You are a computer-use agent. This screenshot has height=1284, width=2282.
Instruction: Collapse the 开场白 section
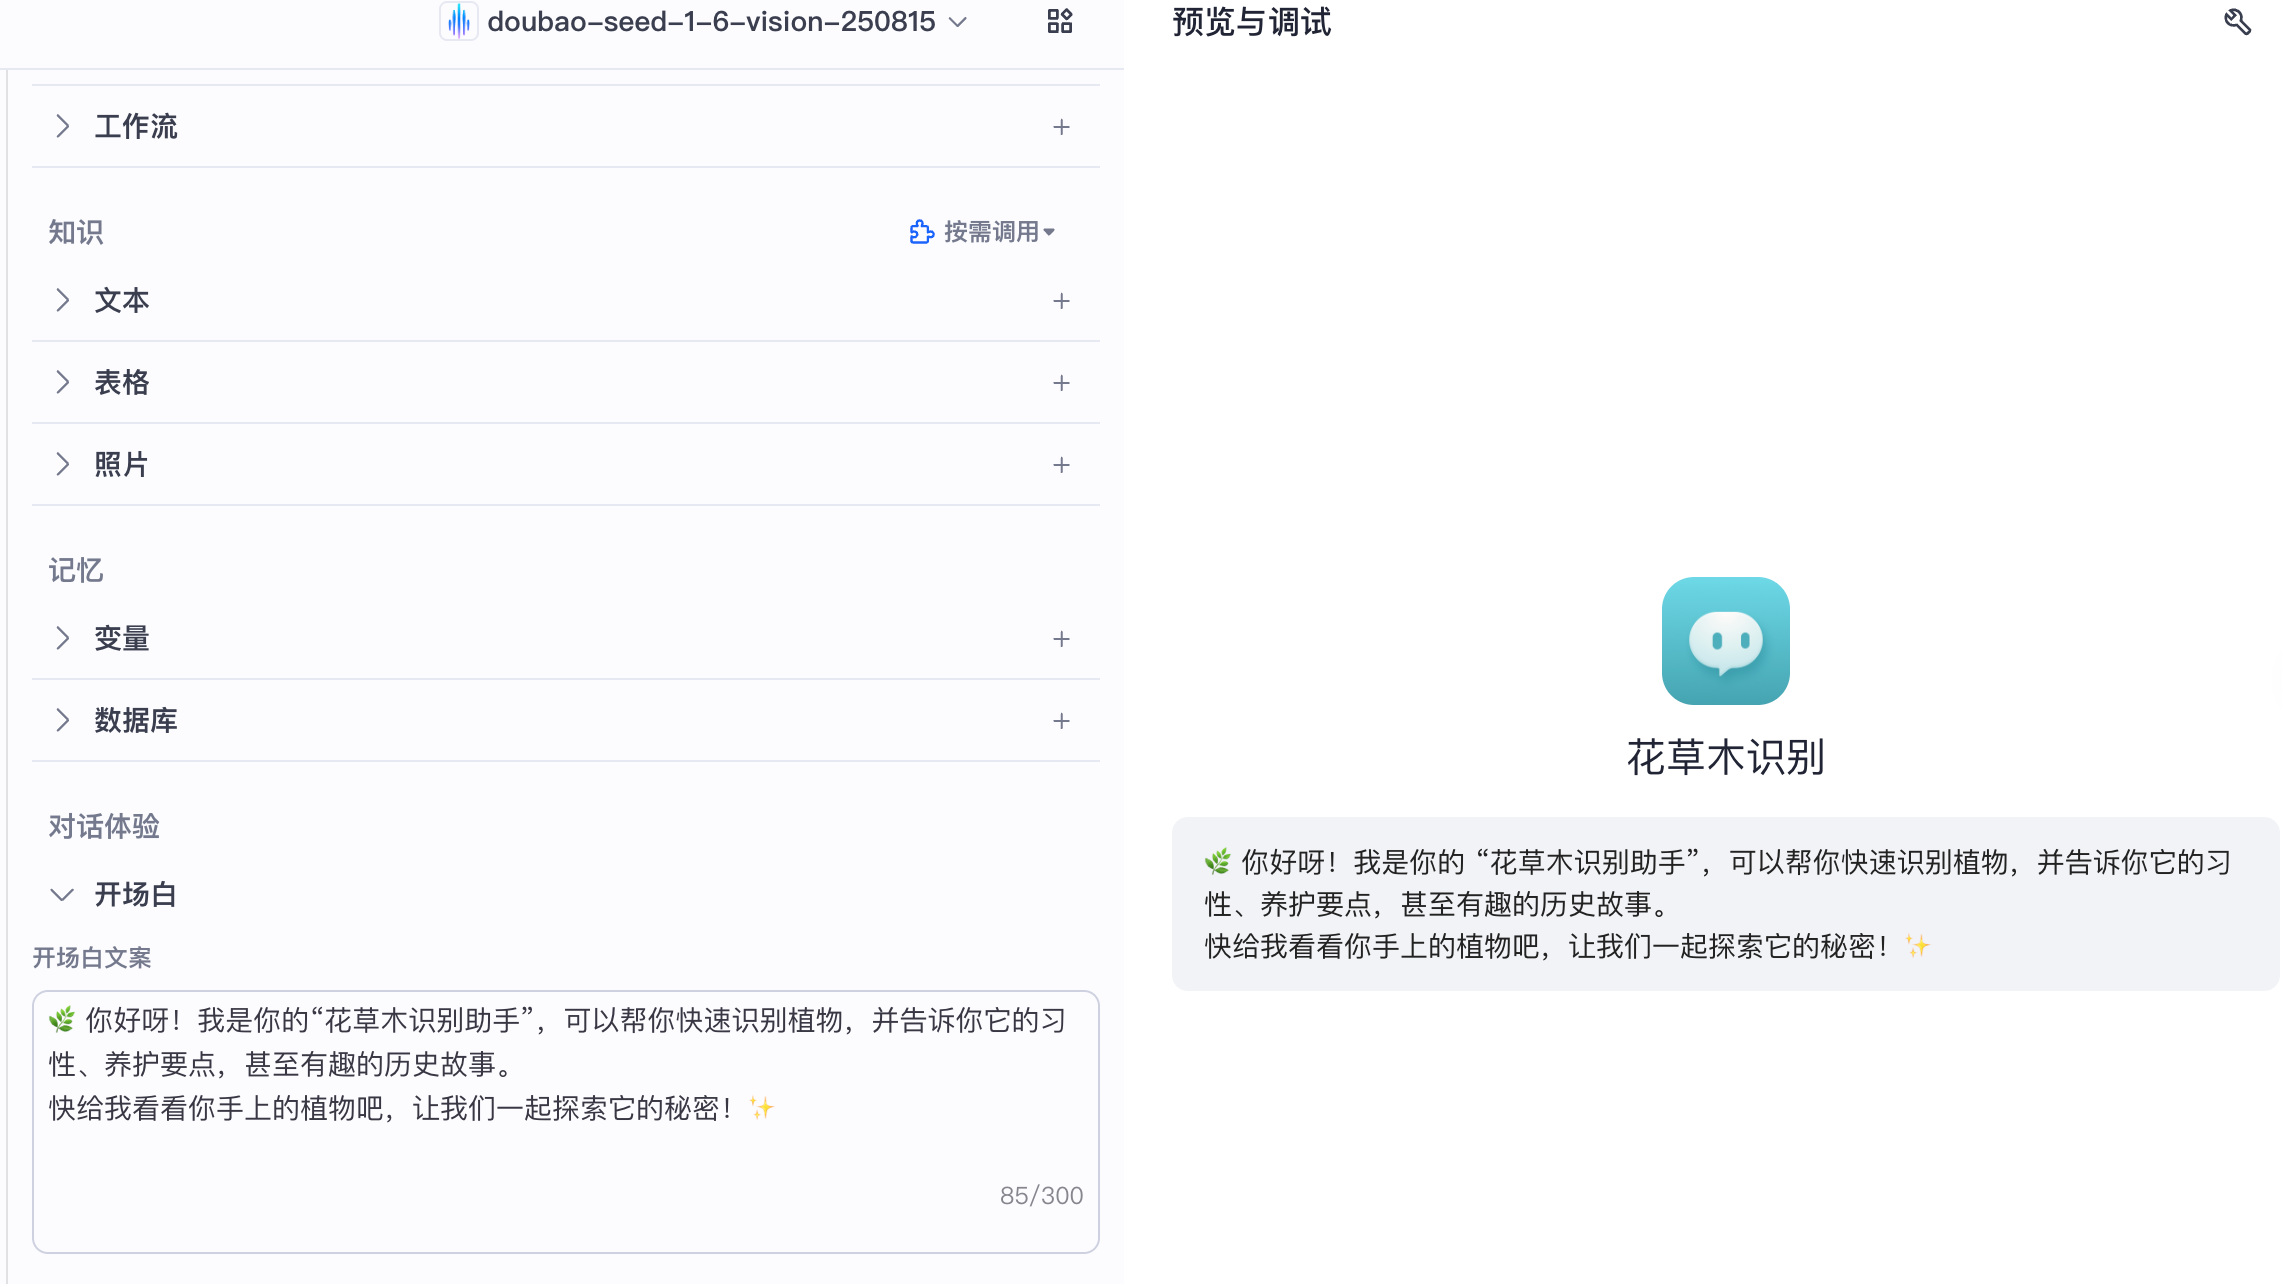click(x=62, y=895)
